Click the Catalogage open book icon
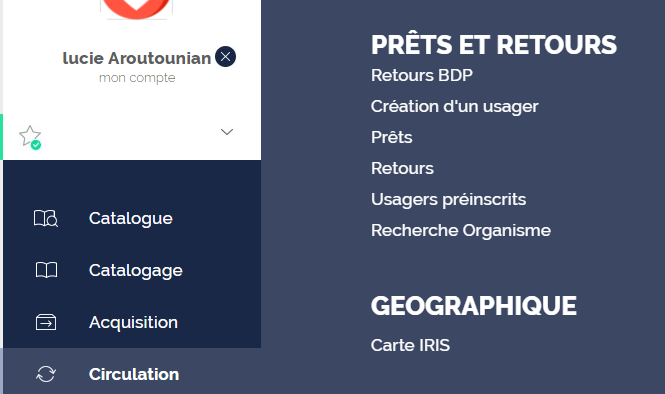Viewport: 665px width, 394px height. coord(46,270)
